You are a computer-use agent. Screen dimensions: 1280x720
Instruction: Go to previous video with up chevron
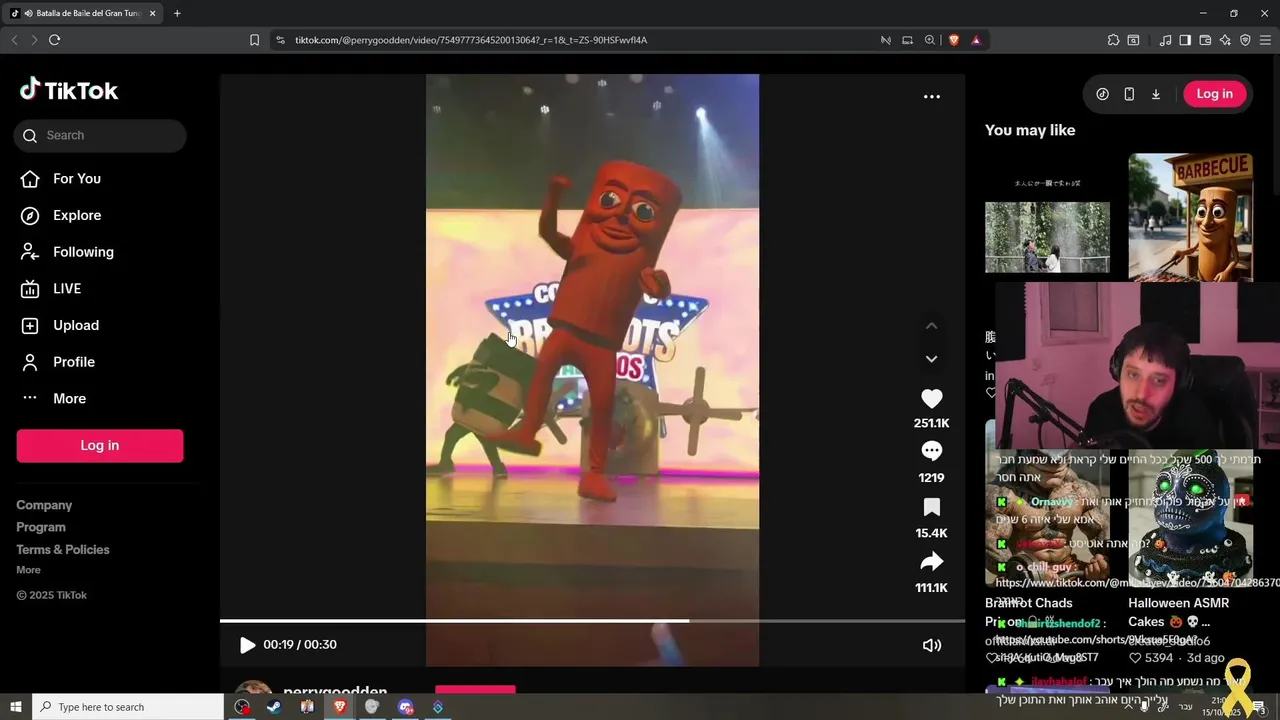(931, 326)
